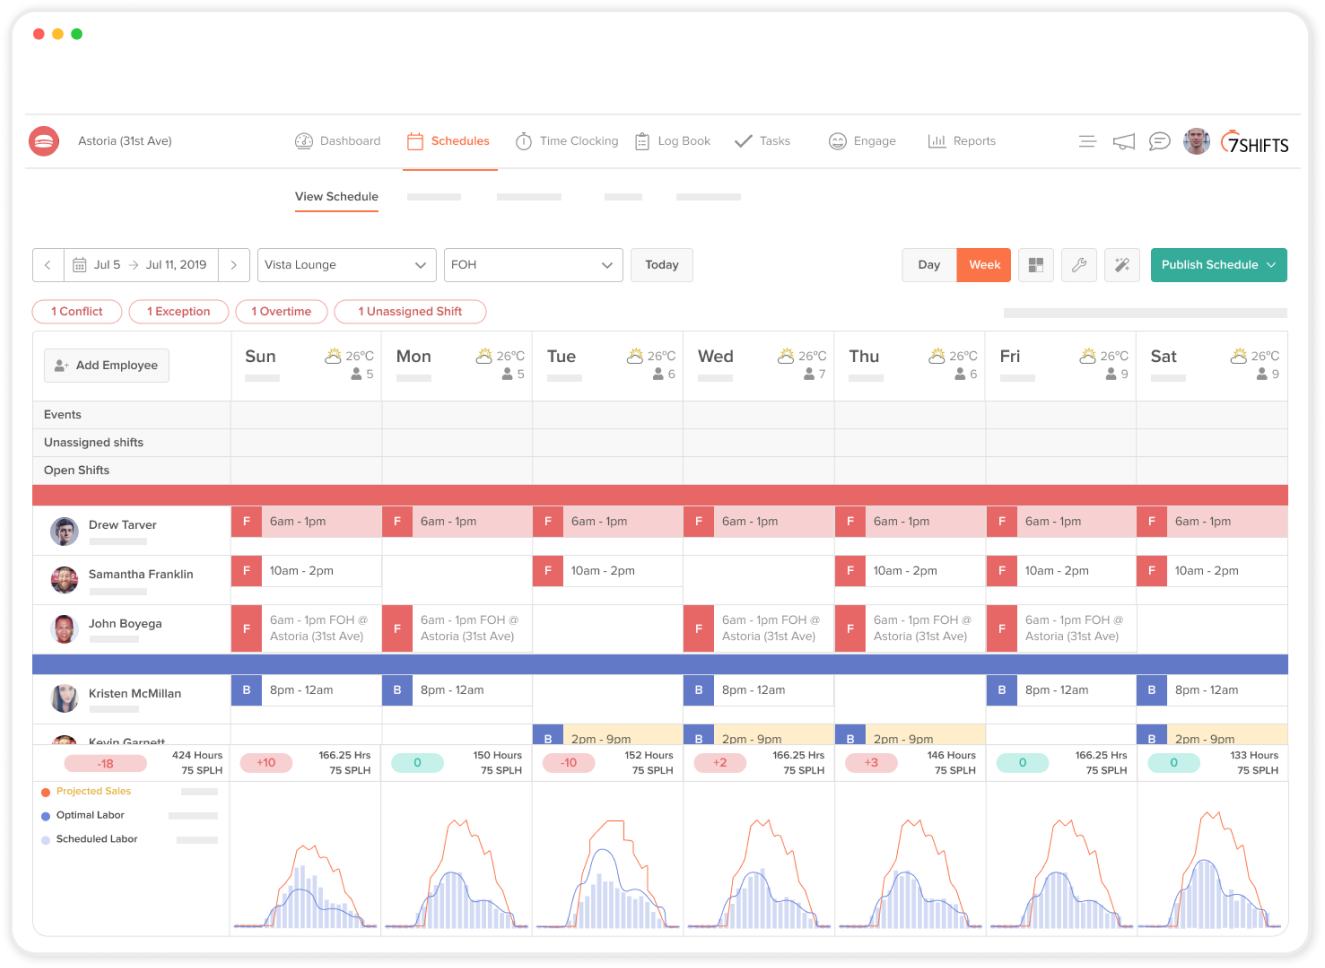Open the Announcements megaphone
The width and height of the screenshot is (1325, 968).
(x=1123, y=141)
